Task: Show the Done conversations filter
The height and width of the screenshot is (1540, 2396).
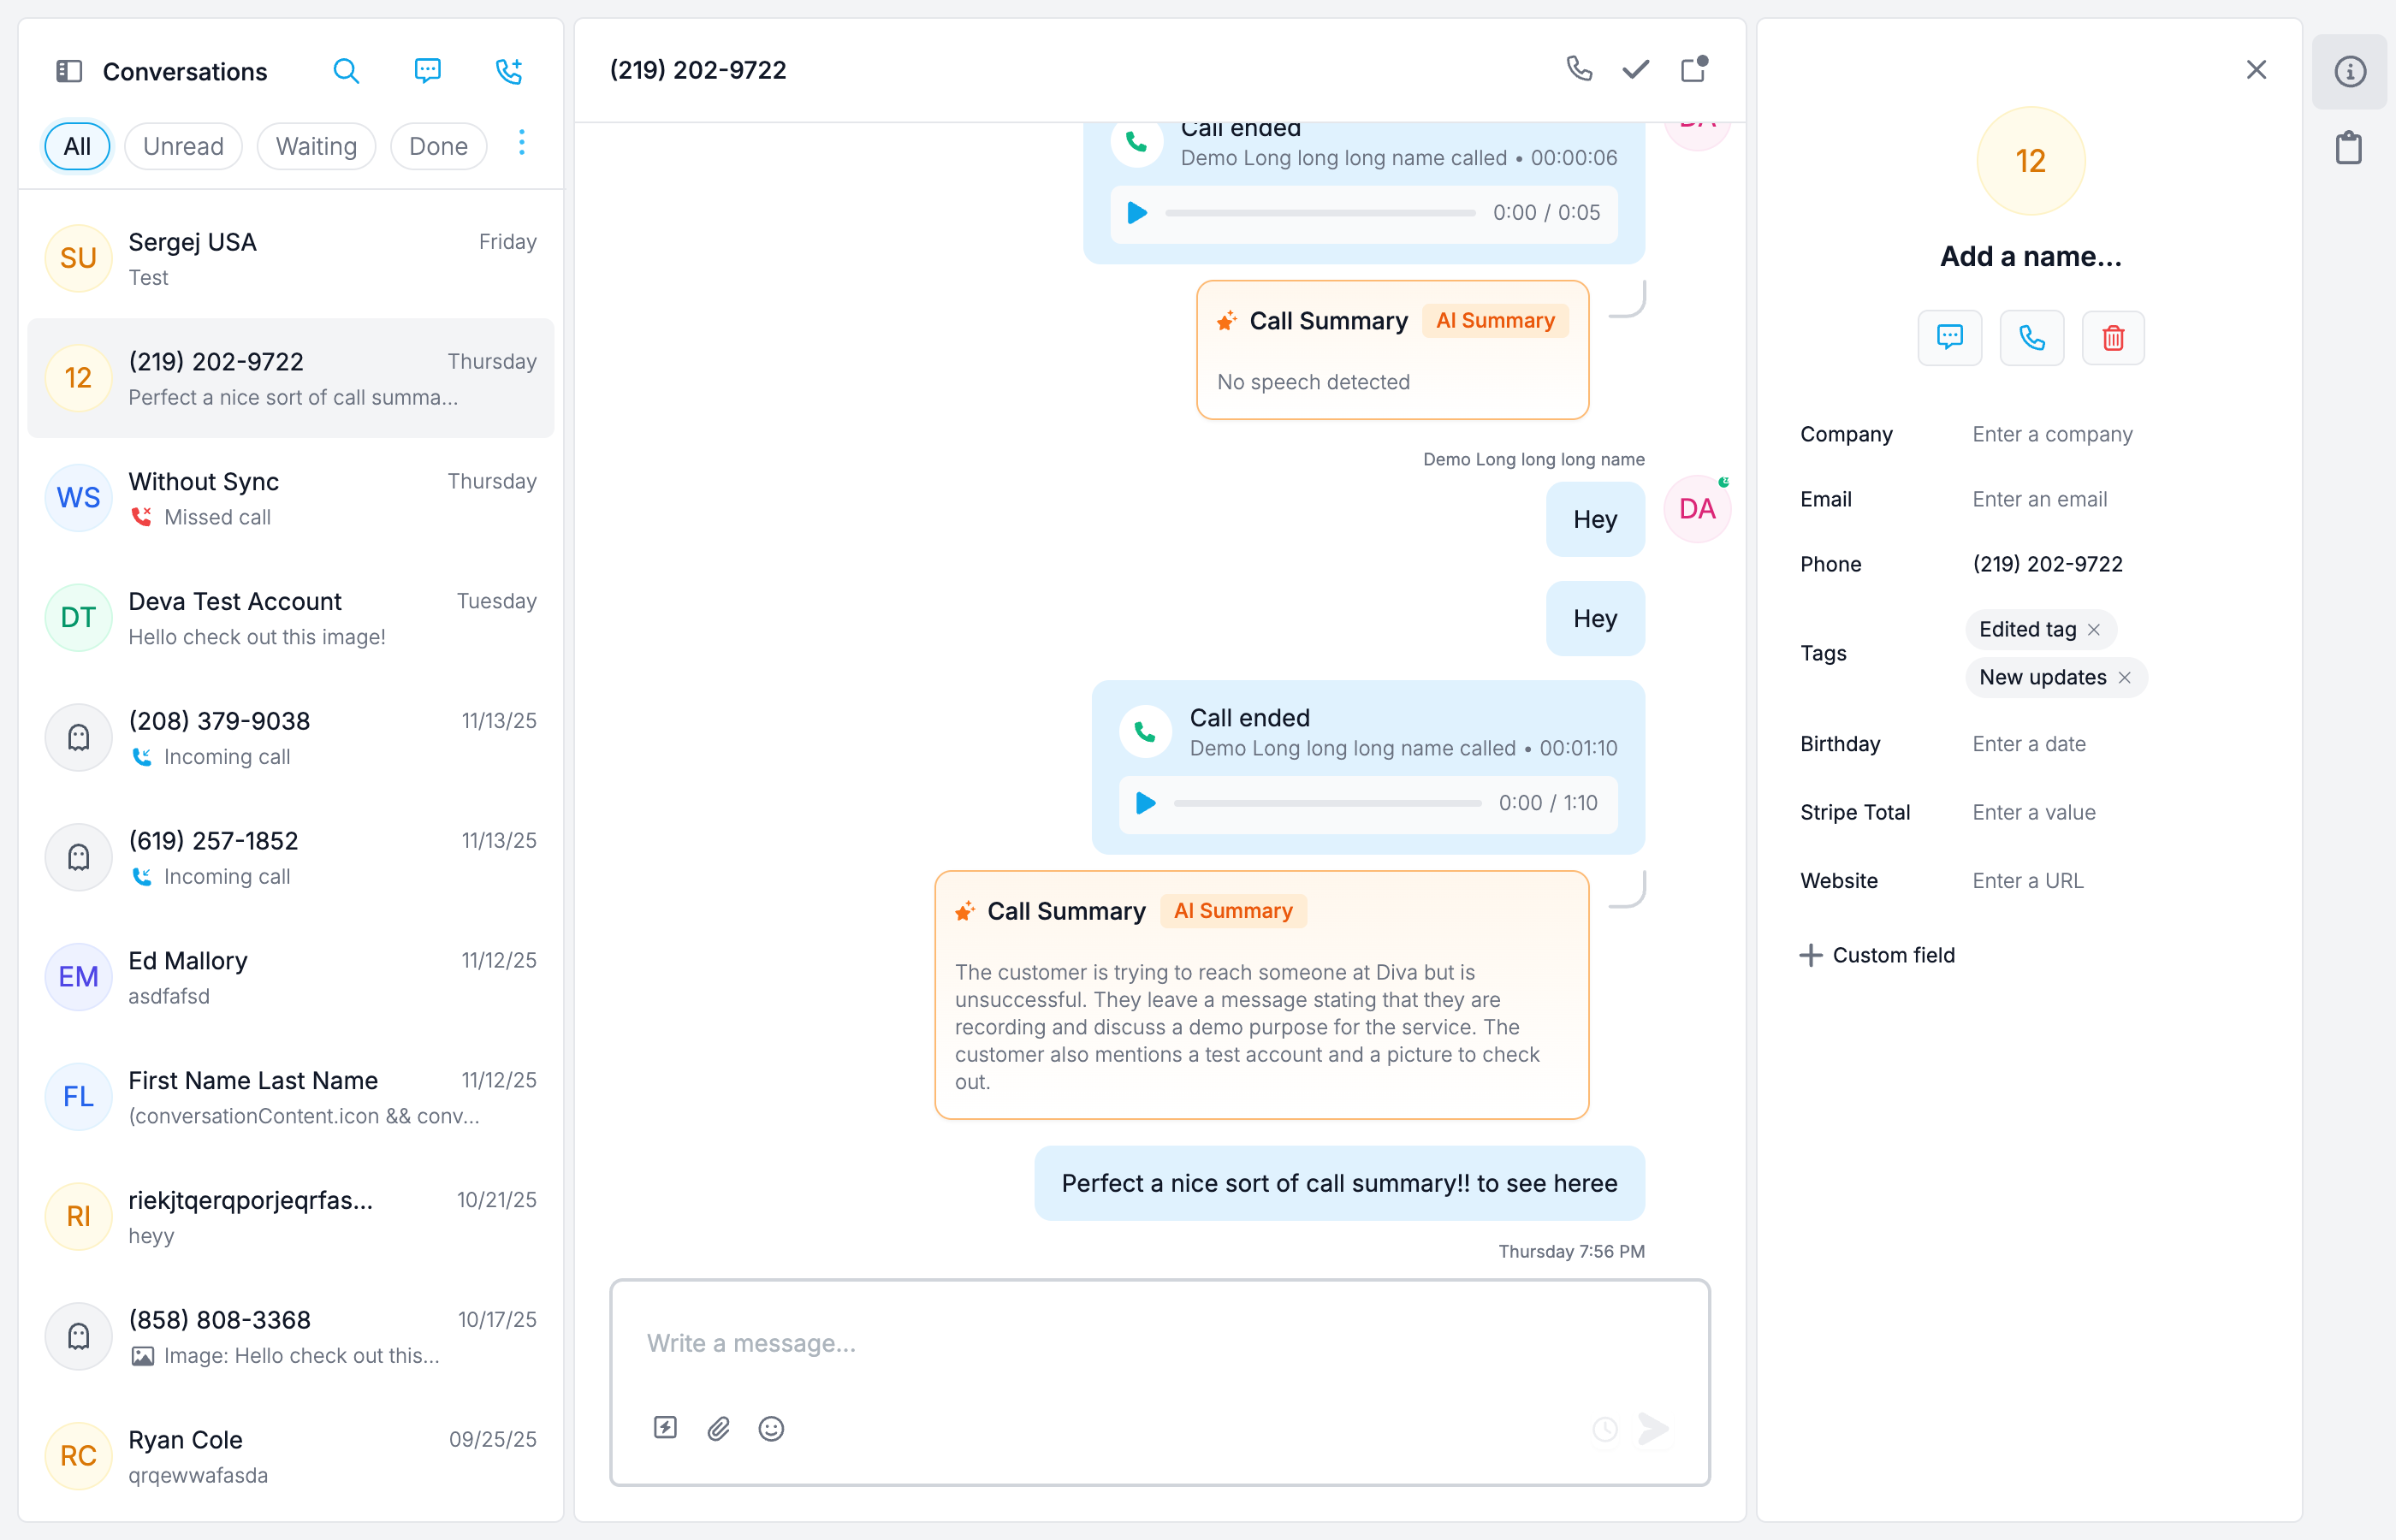Action: click(438, 146)
